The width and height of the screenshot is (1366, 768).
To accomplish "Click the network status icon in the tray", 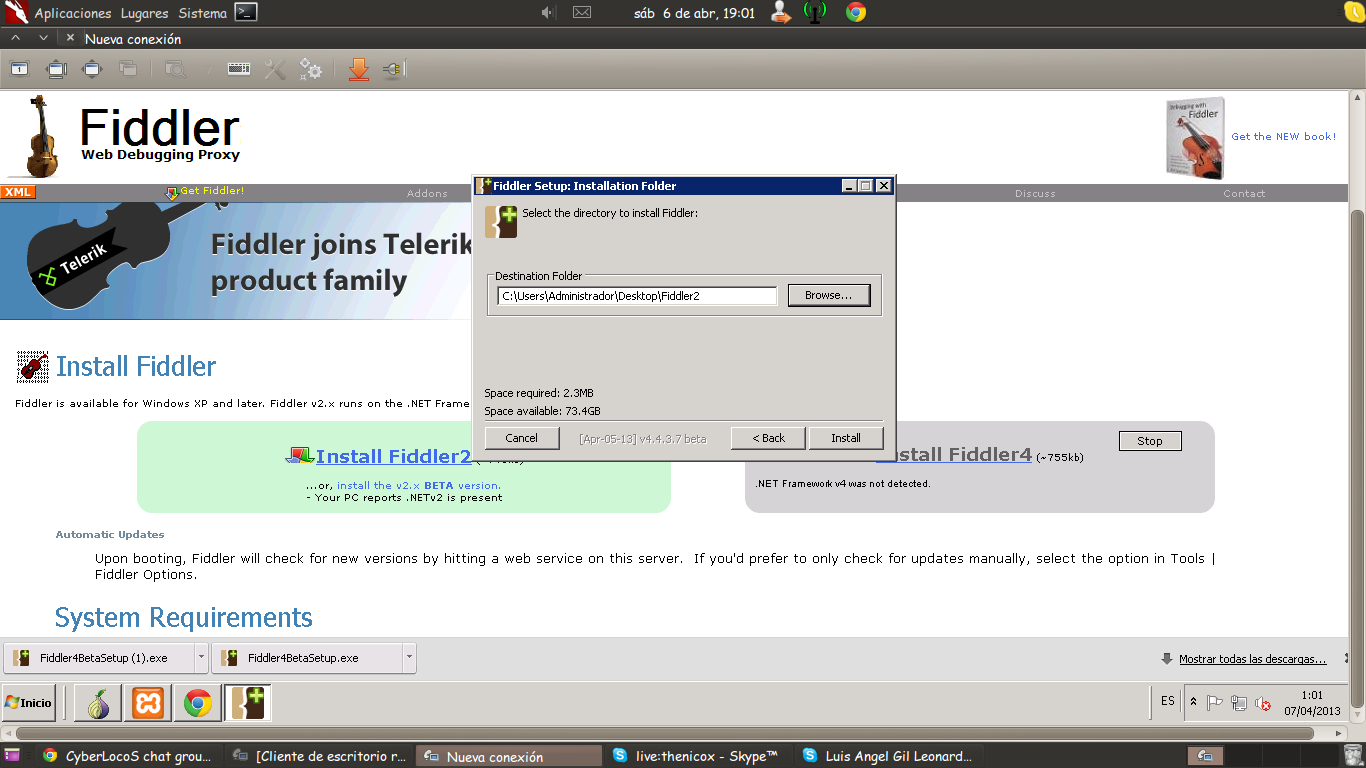I will [1238, 703].
